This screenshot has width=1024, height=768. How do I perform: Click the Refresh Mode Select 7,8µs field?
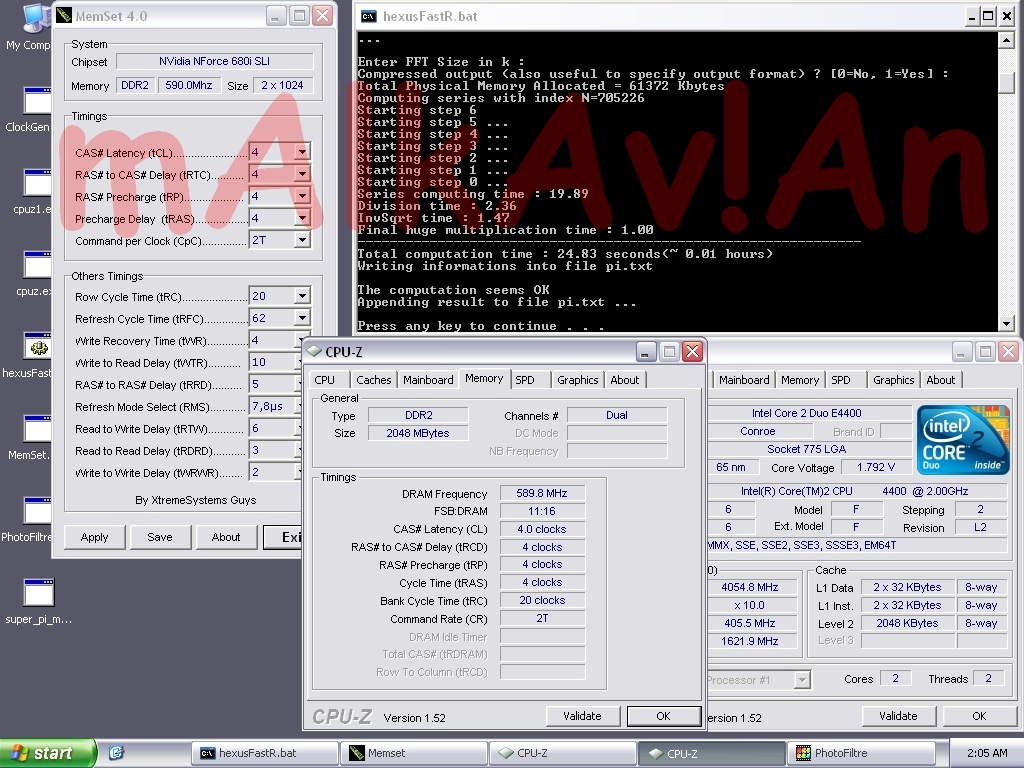tap(273, 406)
